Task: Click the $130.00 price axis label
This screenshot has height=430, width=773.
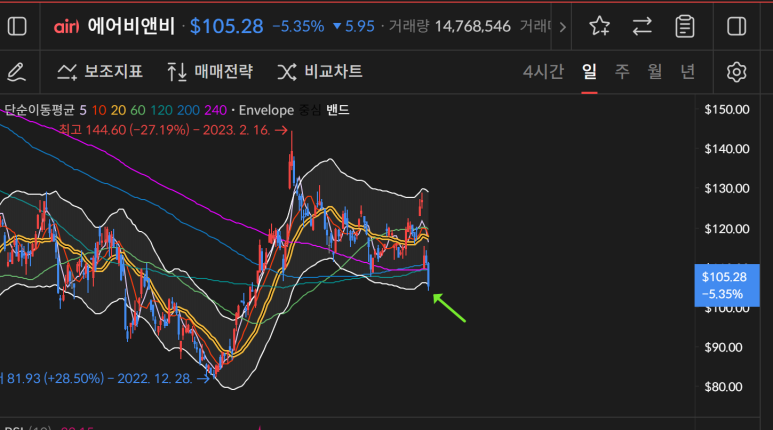Action: click(727, 188)
